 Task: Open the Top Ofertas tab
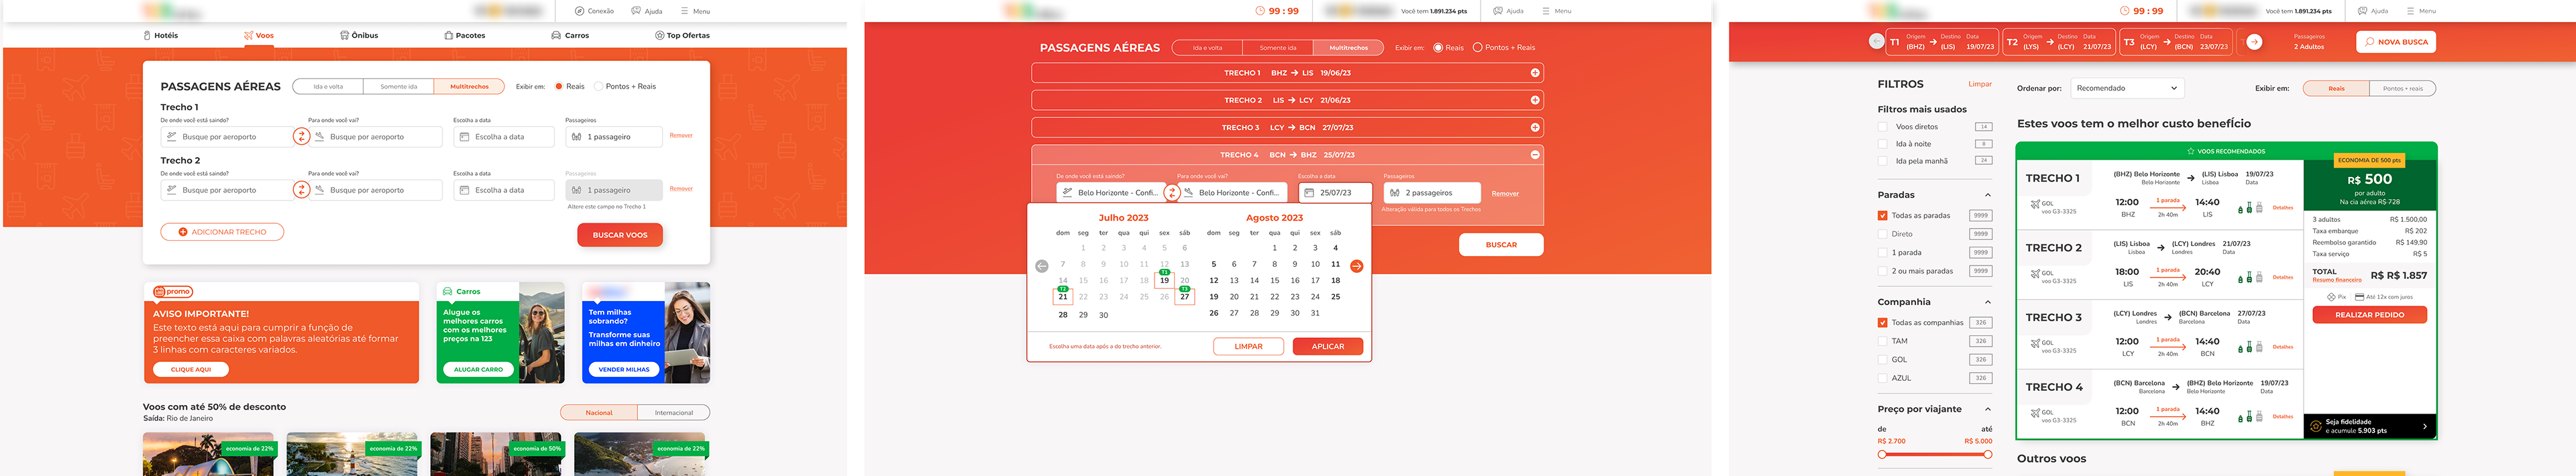point(682,35)
